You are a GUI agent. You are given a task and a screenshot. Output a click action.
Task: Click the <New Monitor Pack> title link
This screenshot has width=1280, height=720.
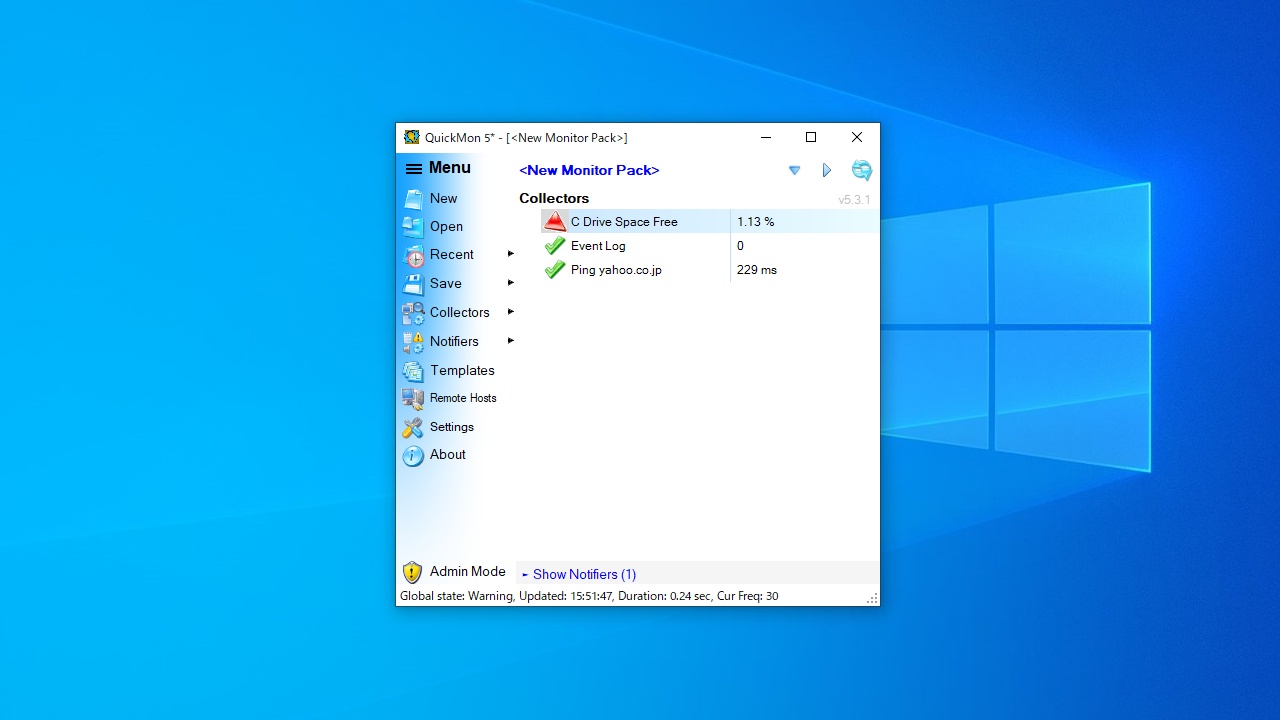(x=589, y=170)
